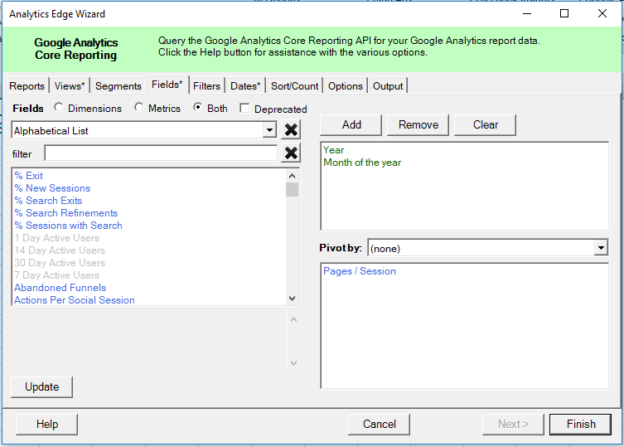Image resolution: width=624 pixels, height=447 pixels.
Task: Select 'Abandoned Funnels' field
Action: click(60, 287)
